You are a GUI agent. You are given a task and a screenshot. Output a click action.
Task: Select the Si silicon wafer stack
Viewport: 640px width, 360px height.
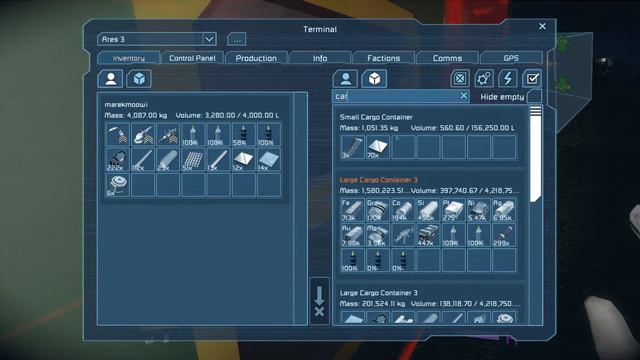pos(428,210)
